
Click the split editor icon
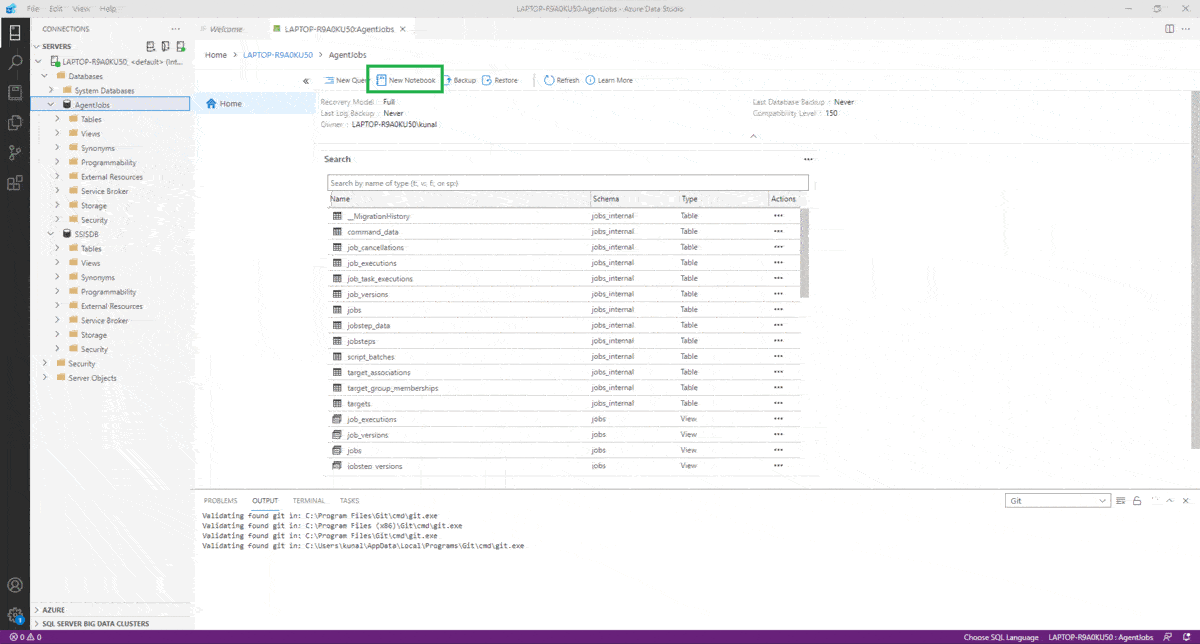pos(1169,29)
